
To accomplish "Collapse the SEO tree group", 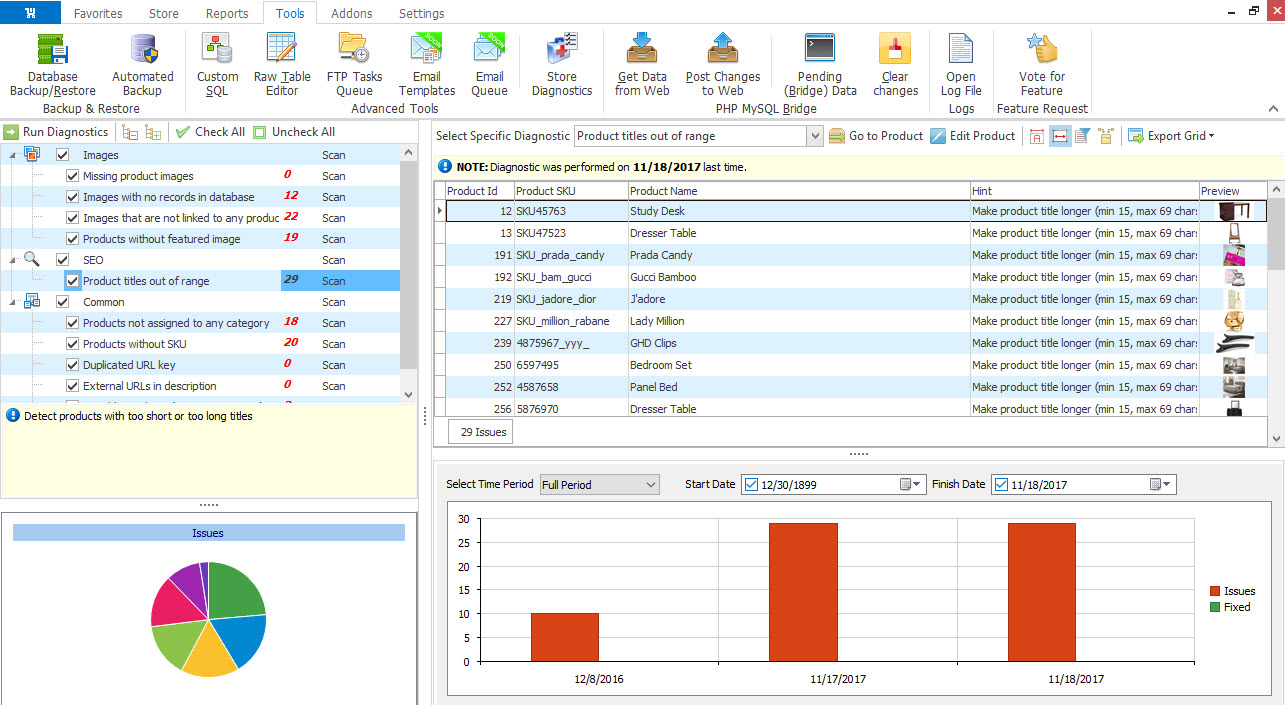I will point(13,259).
